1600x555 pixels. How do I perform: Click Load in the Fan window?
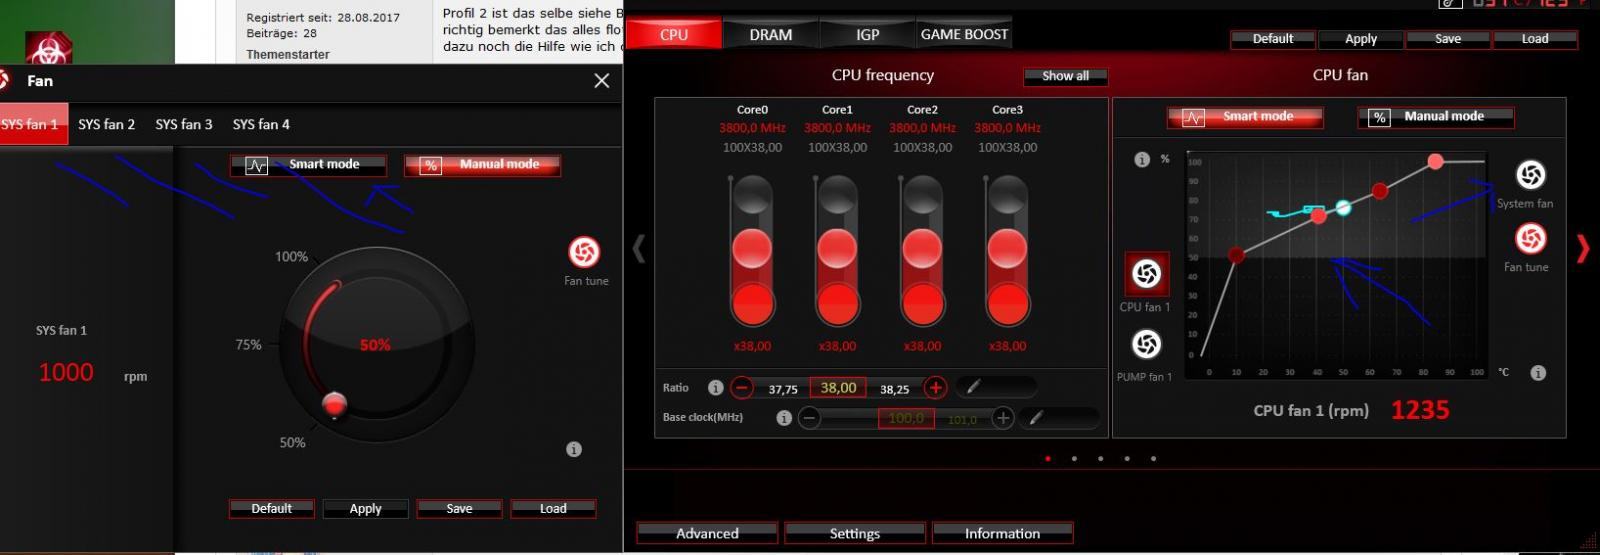(553, 509)
